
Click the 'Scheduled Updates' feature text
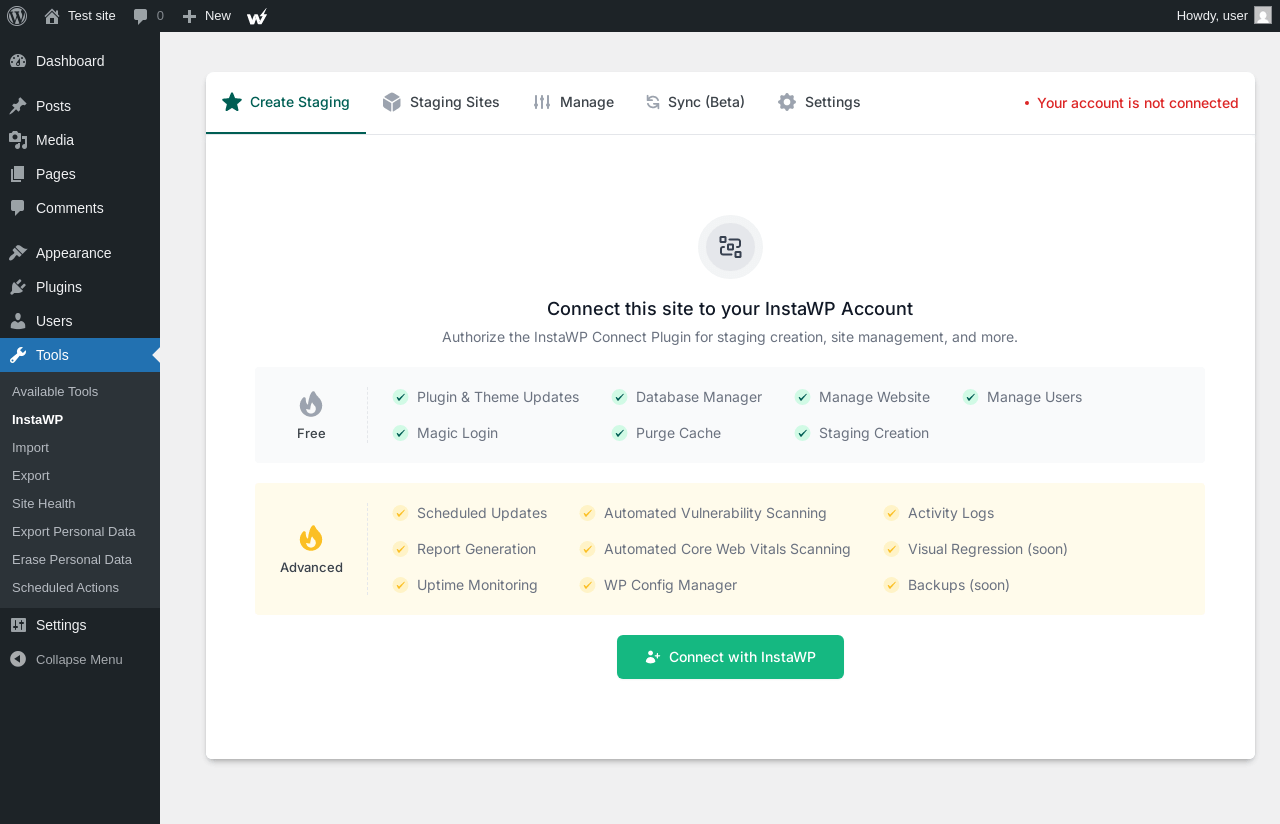pos(482,513)
